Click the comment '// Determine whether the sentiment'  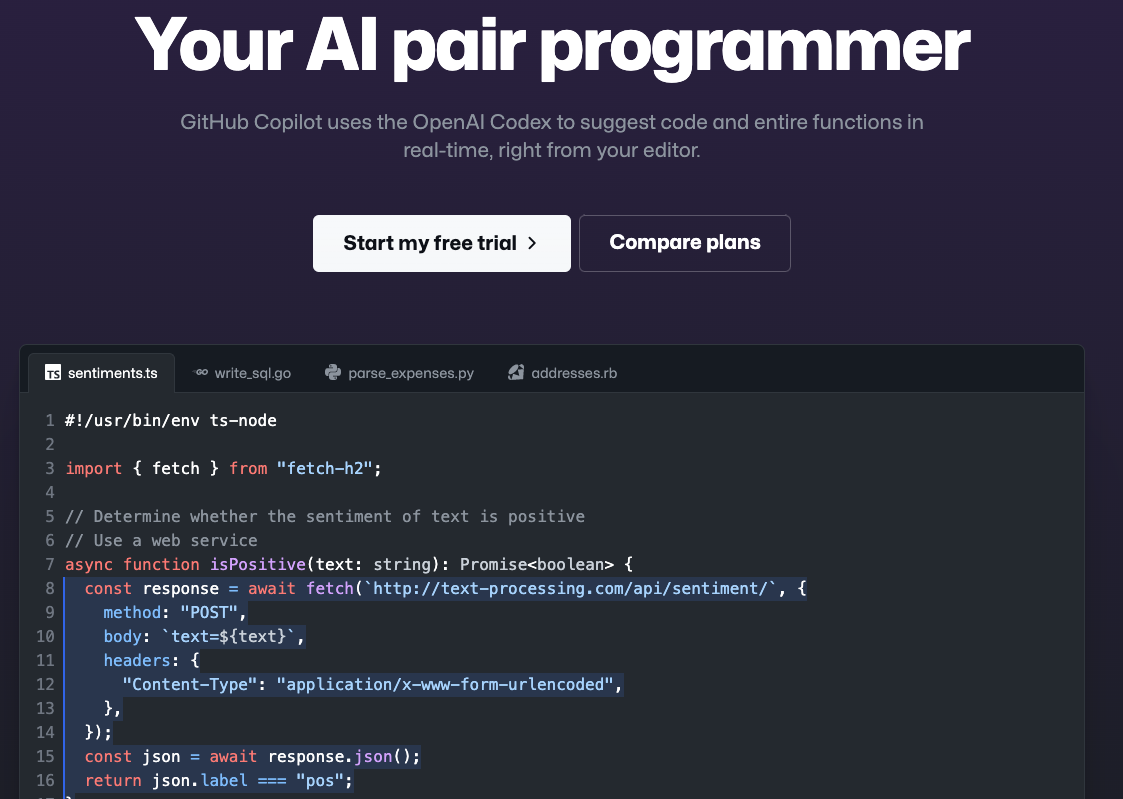324,516
